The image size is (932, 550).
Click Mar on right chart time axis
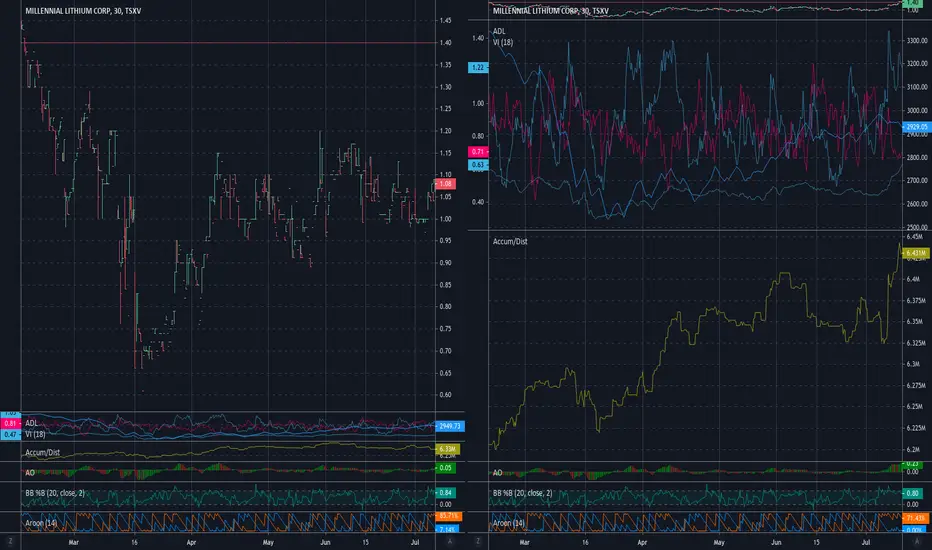[524, 542]
